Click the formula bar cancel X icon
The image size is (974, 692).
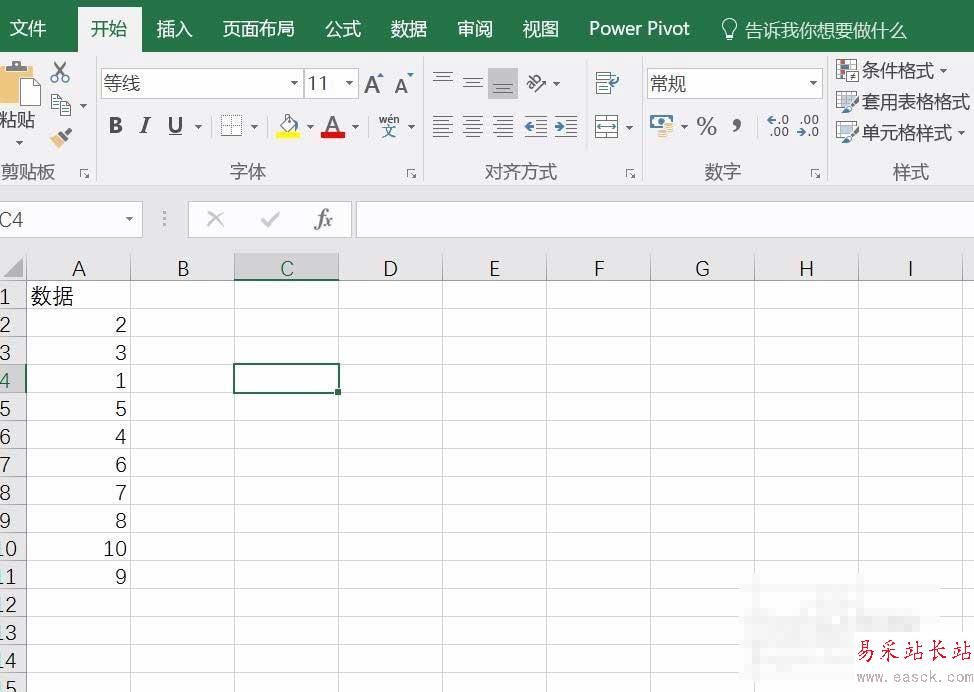(x=215, y=219)
